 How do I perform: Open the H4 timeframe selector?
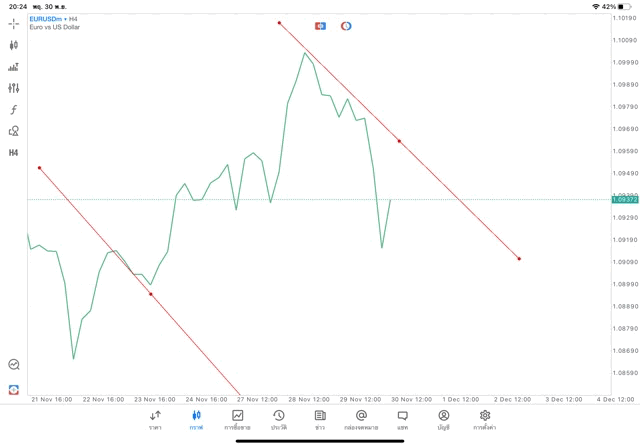click(14, 153)
